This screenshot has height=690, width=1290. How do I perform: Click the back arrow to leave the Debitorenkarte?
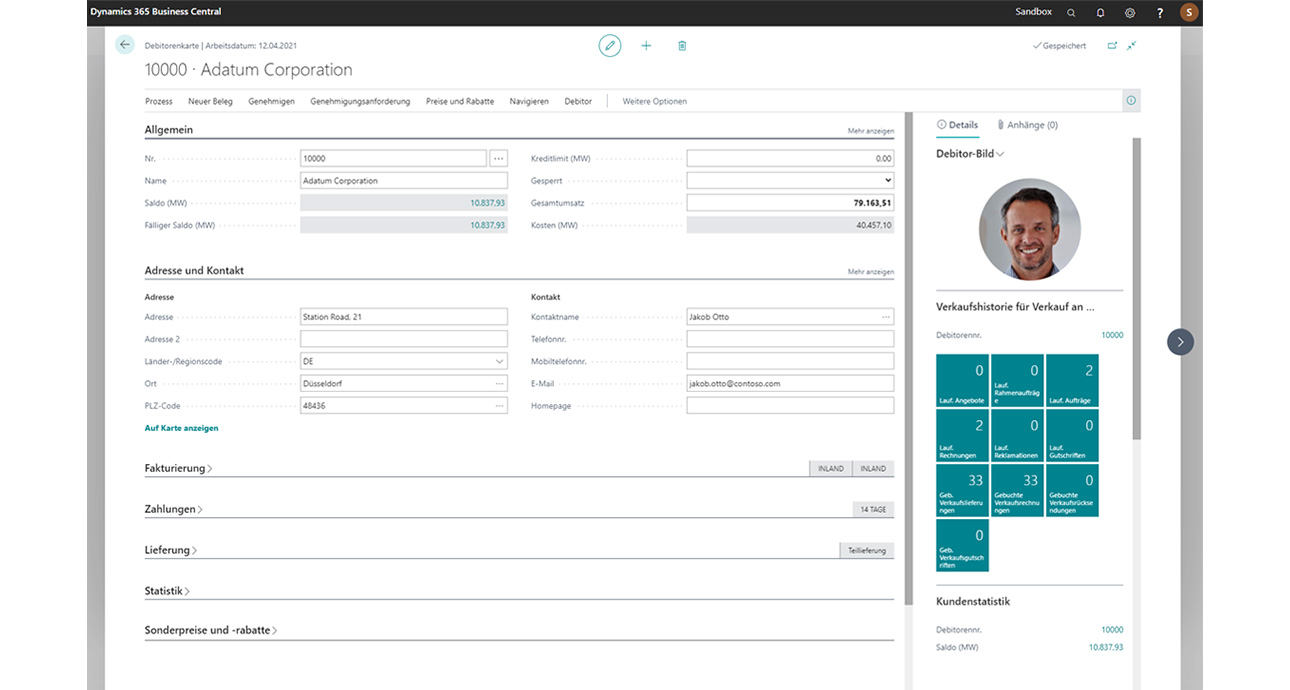tap(124, 45)
